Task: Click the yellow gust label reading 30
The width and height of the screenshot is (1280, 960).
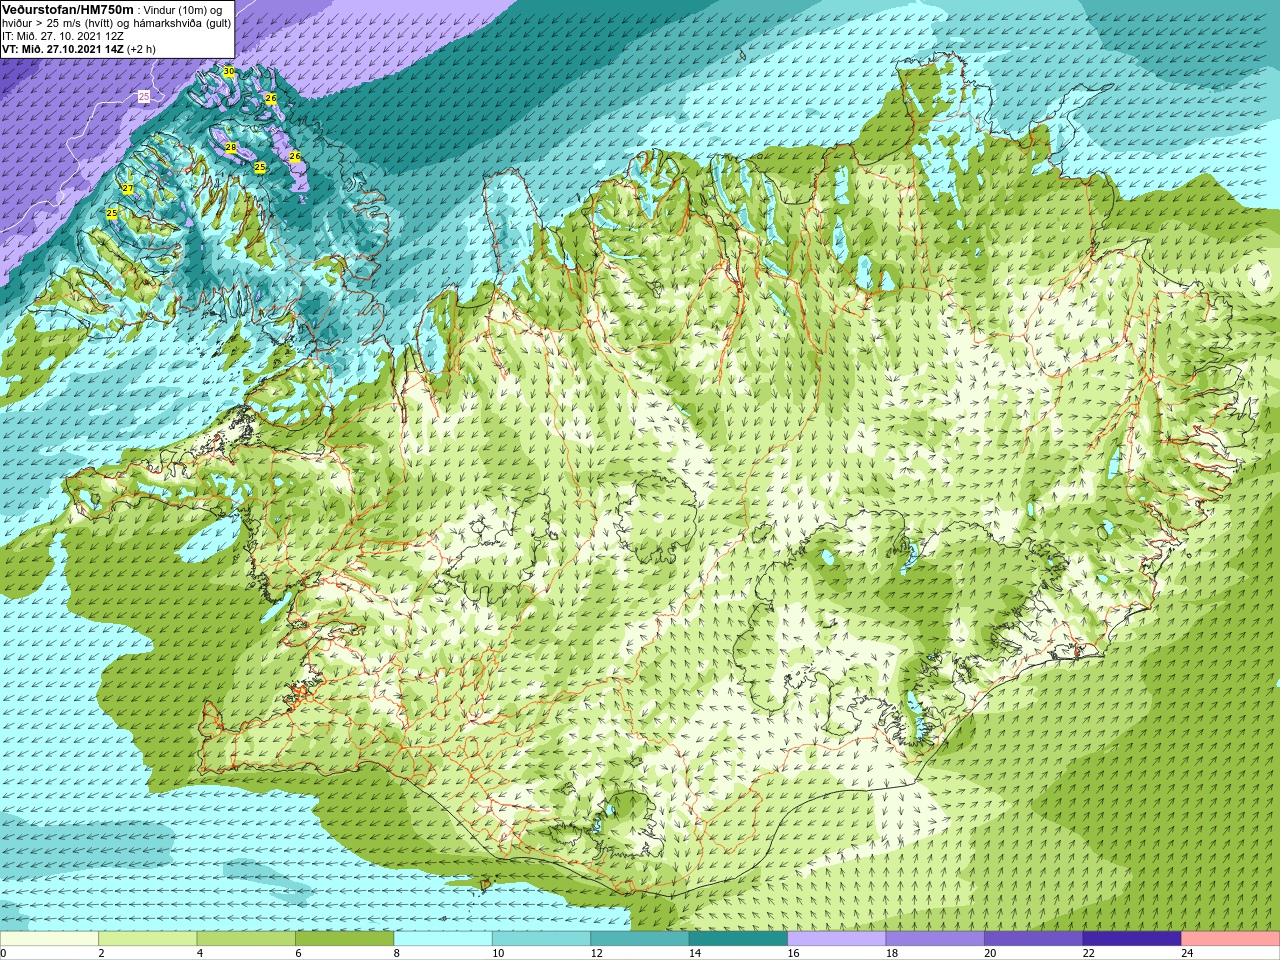Action: pos(229,72)
